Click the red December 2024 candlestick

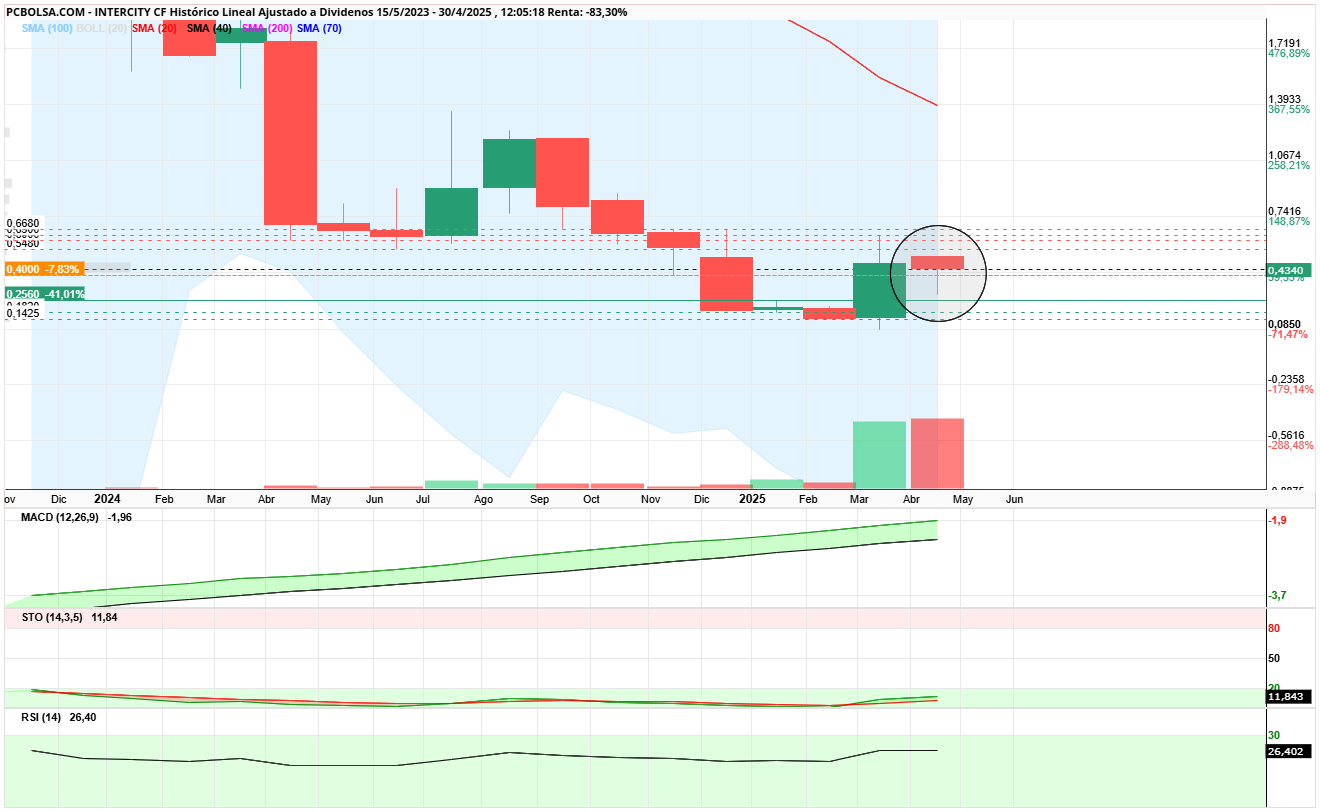tap(726, 284)
